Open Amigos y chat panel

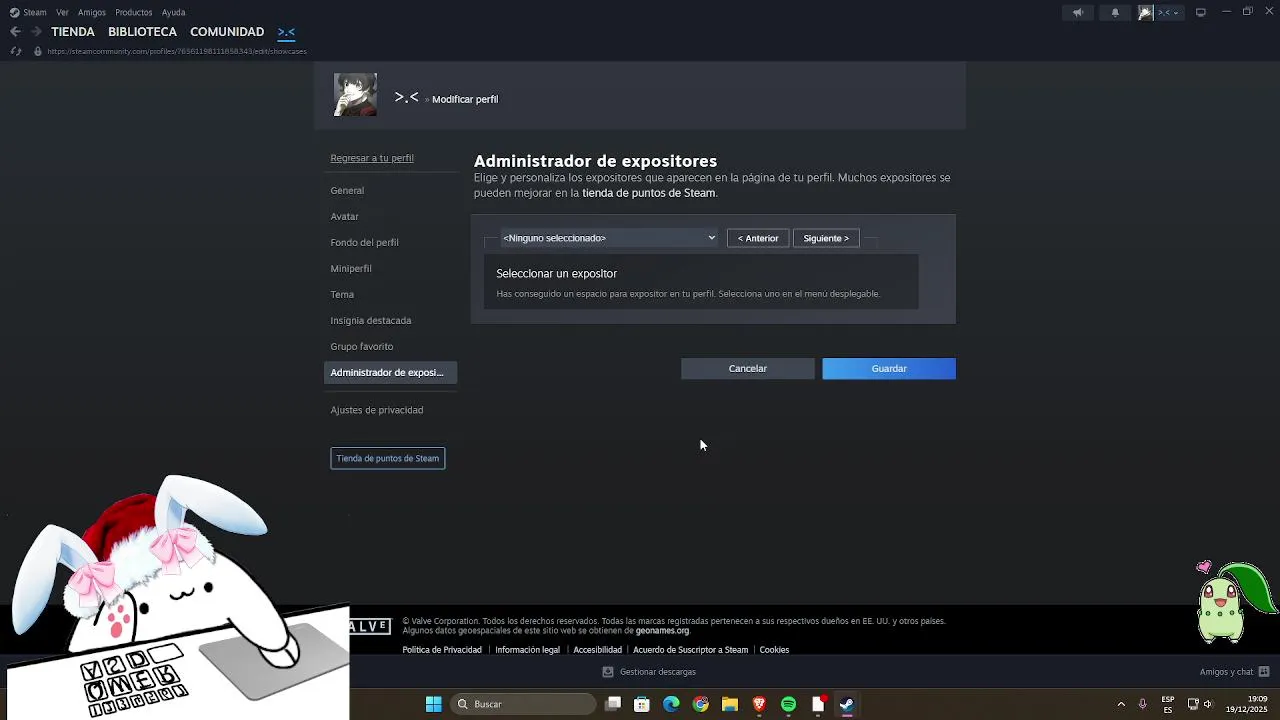tap(1234, 672)
